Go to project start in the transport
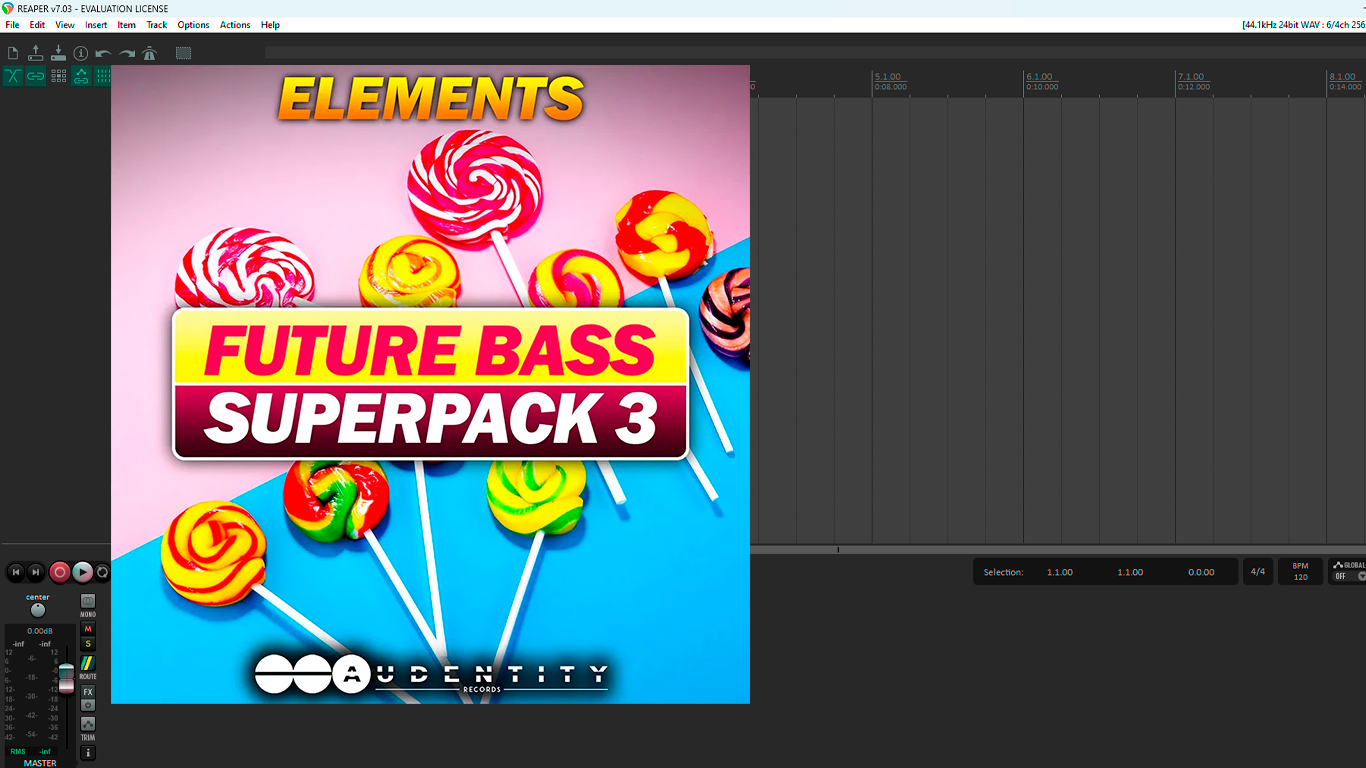This screenshot has width=1366, height=768. (x=16, y=572)
